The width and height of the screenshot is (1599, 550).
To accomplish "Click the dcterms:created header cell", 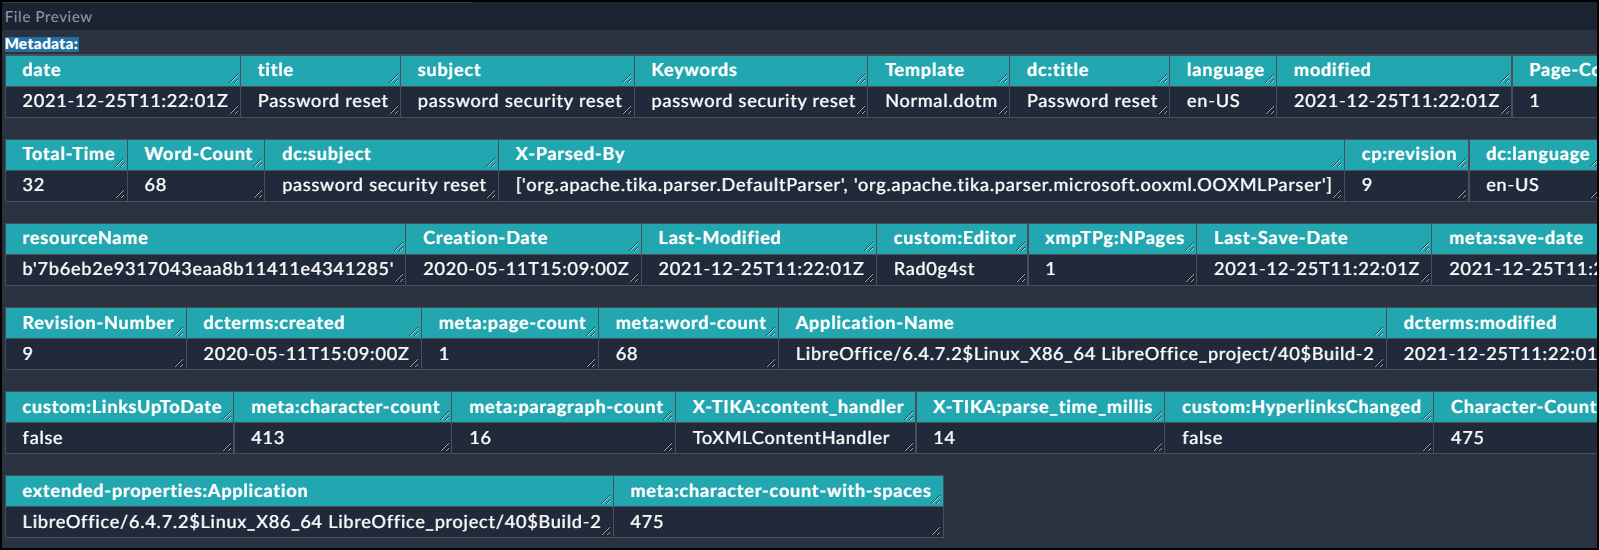I will pos(273,323).
